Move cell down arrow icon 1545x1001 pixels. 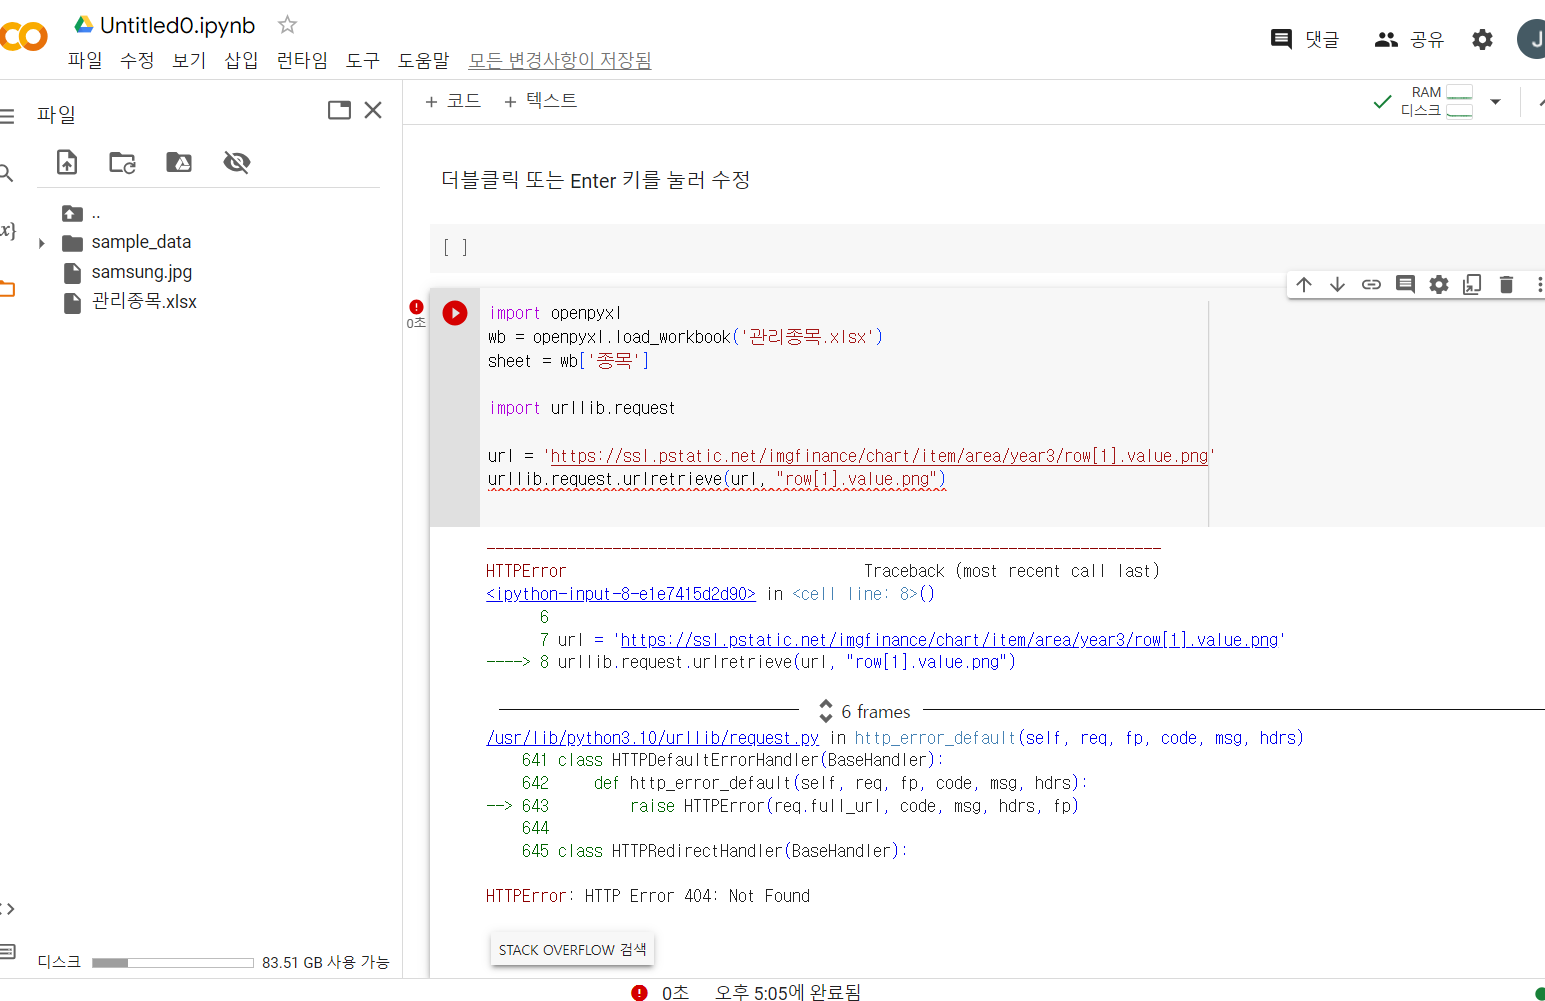click(1337, 285)
